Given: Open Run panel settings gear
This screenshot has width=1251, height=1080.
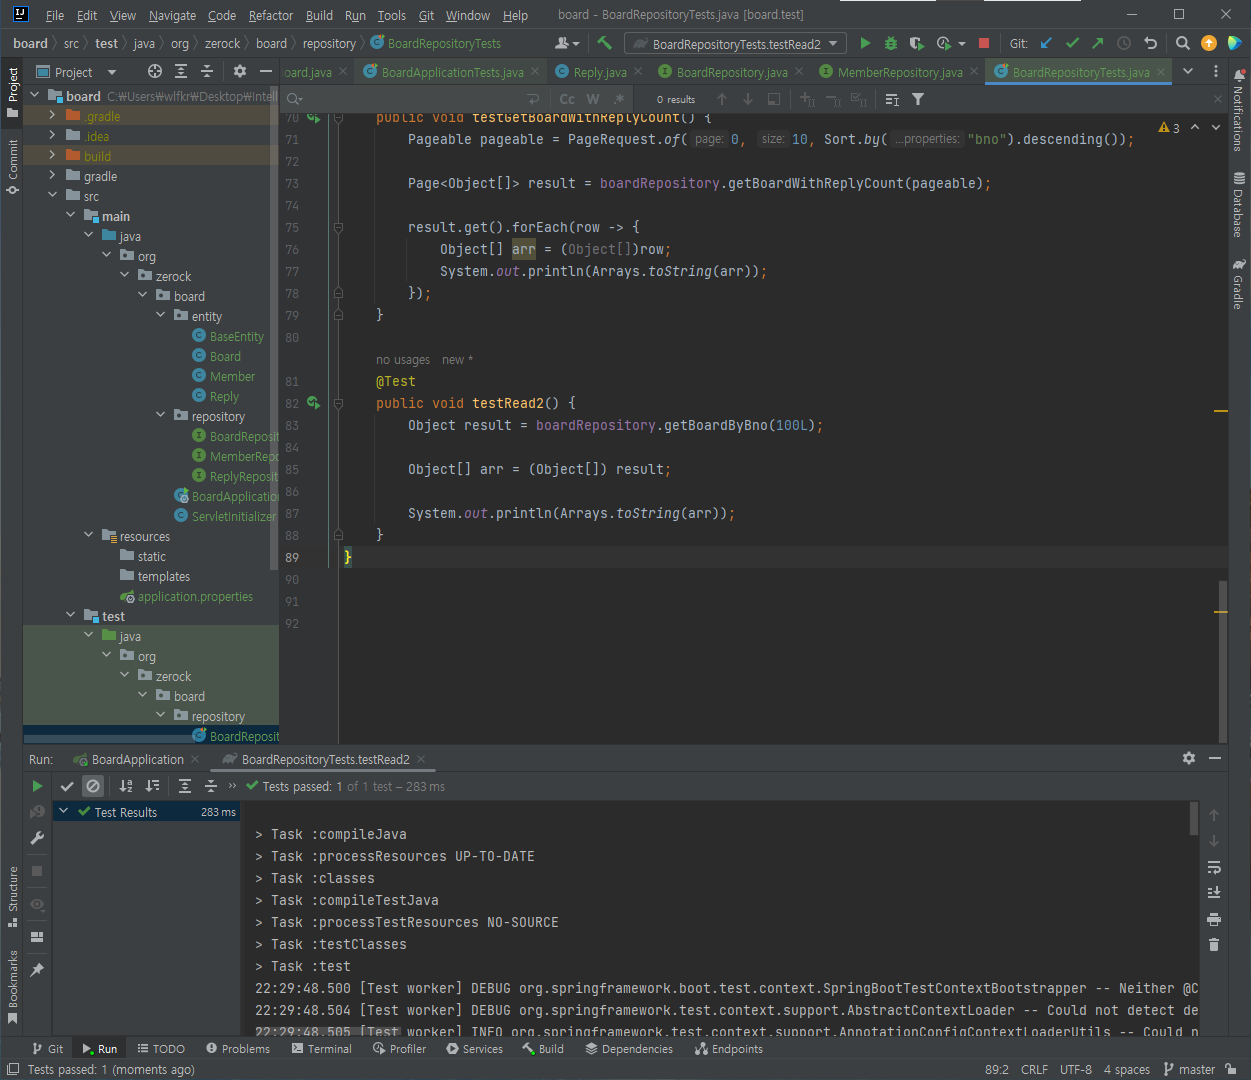Looking at the screenshot, I should tap(1189, 758).
